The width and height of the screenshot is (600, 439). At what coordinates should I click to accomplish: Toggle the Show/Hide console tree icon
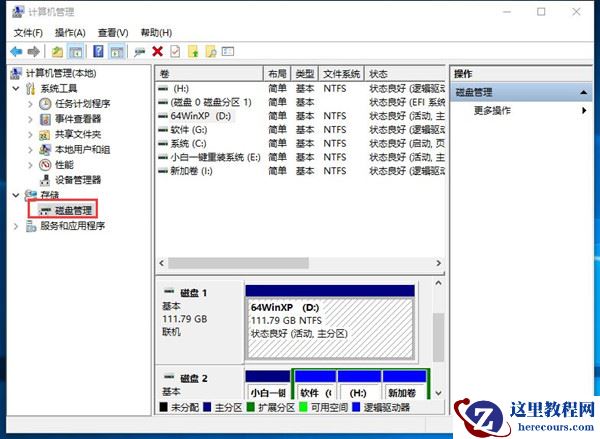pyautogui.click(x=76, y=51)
